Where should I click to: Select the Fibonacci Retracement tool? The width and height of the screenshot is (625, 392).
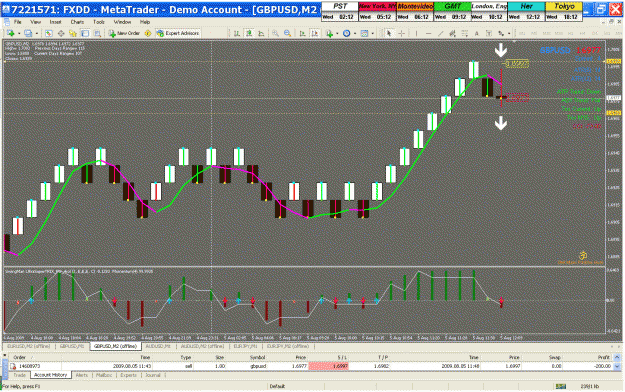click(465, 33)
